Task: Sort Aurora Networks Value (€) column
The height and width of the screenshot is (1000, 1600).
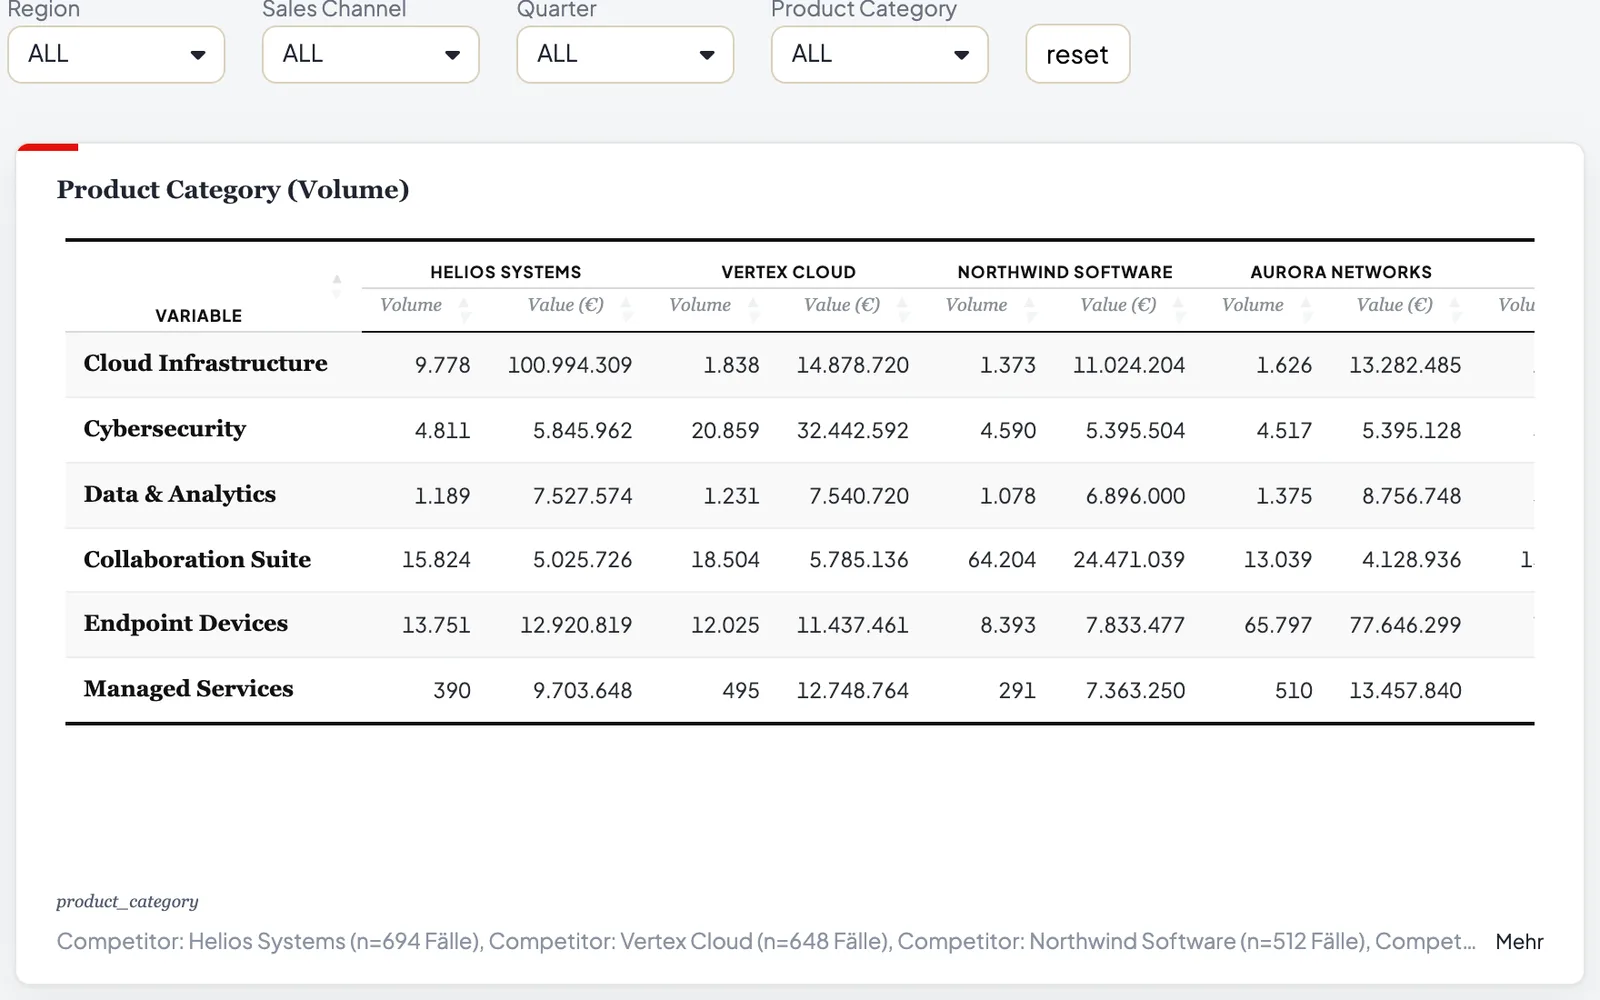Action: 1455,309
